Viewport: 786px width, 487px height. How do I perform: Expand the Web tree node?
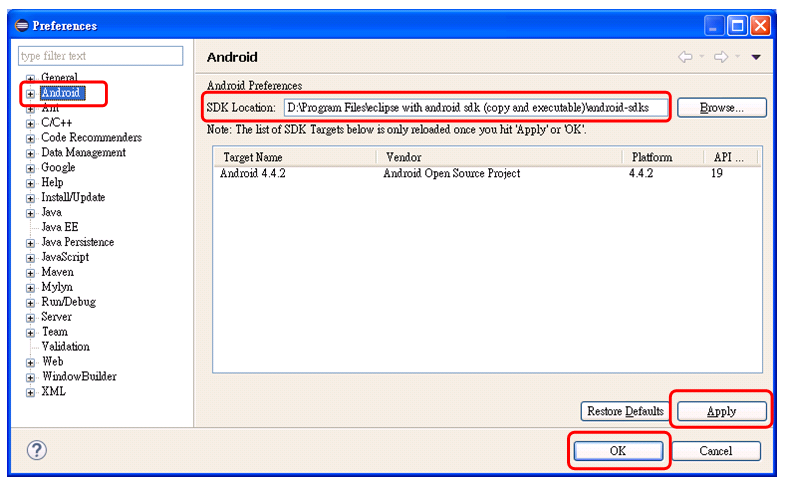(30, 363)
